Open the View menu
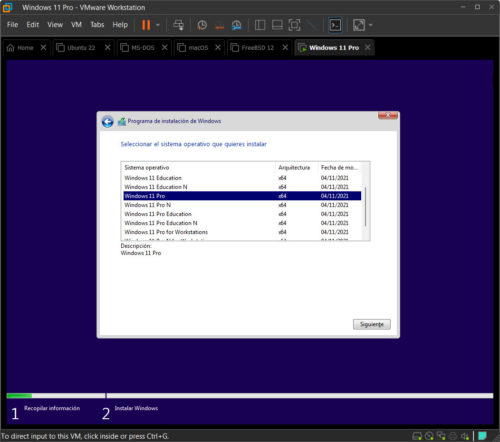 pyautogui.click(x=55, y=25)
